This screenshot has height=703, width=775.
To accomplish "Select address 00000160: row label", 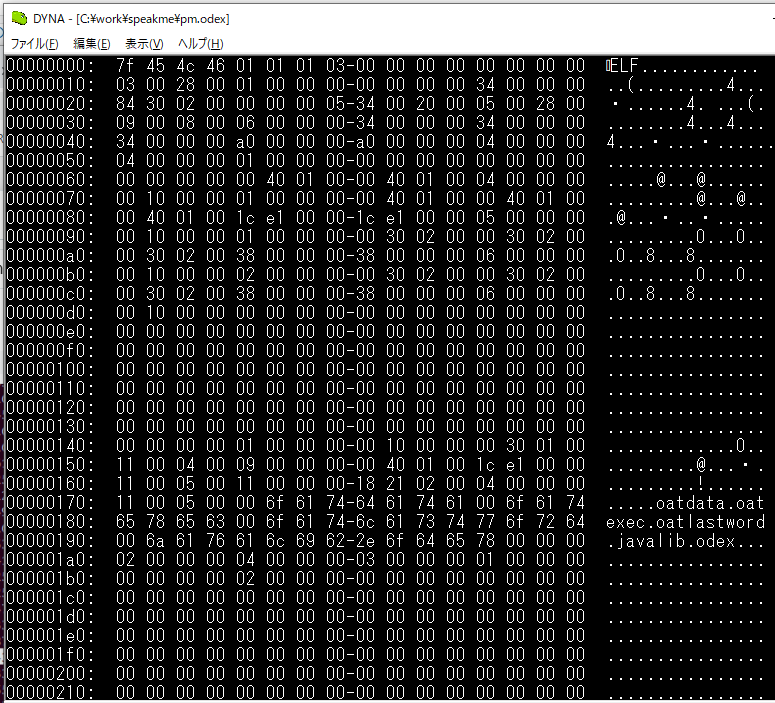I will point(50,483).
